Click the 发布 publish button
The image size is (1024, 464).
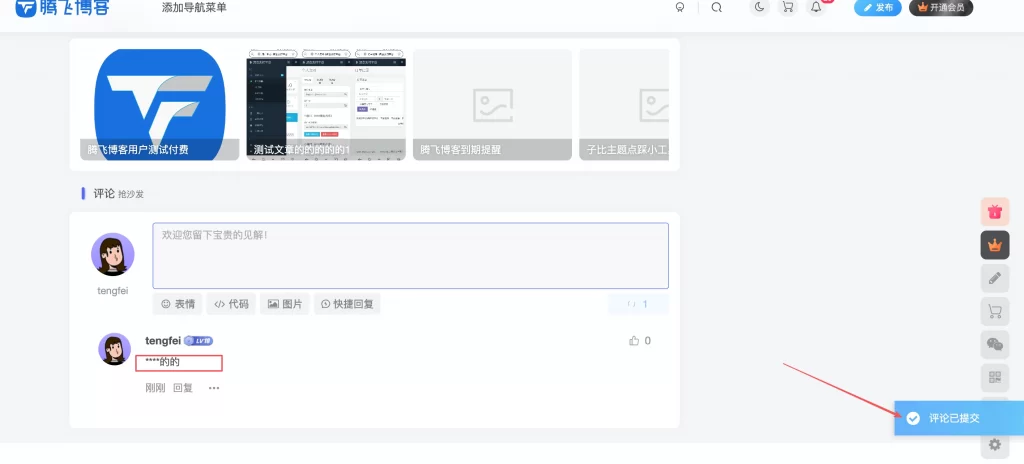878,7
